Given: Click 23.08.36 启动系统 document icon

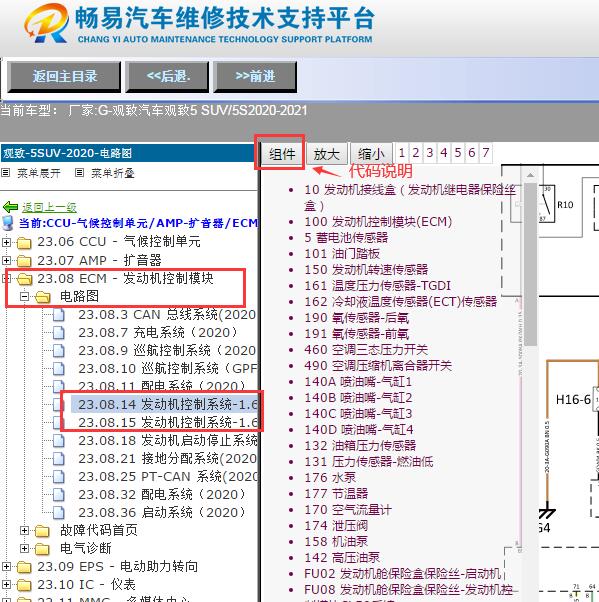Looking at the screenshot, I should click(59, 513).
